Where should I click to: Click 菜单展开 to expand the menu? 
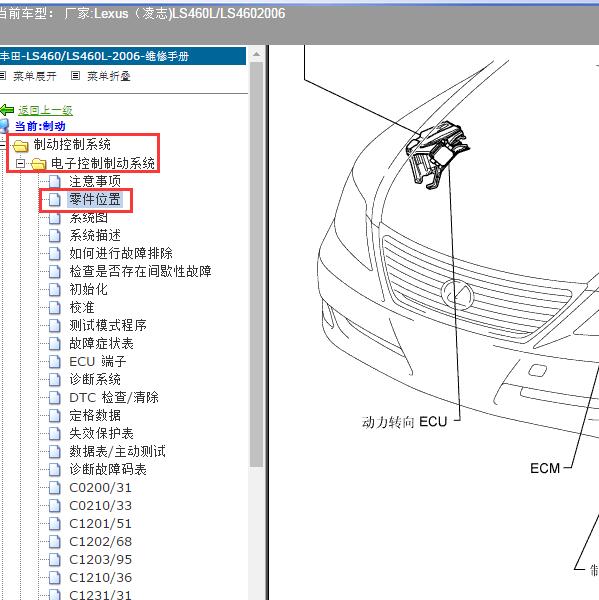click(34, 76)
